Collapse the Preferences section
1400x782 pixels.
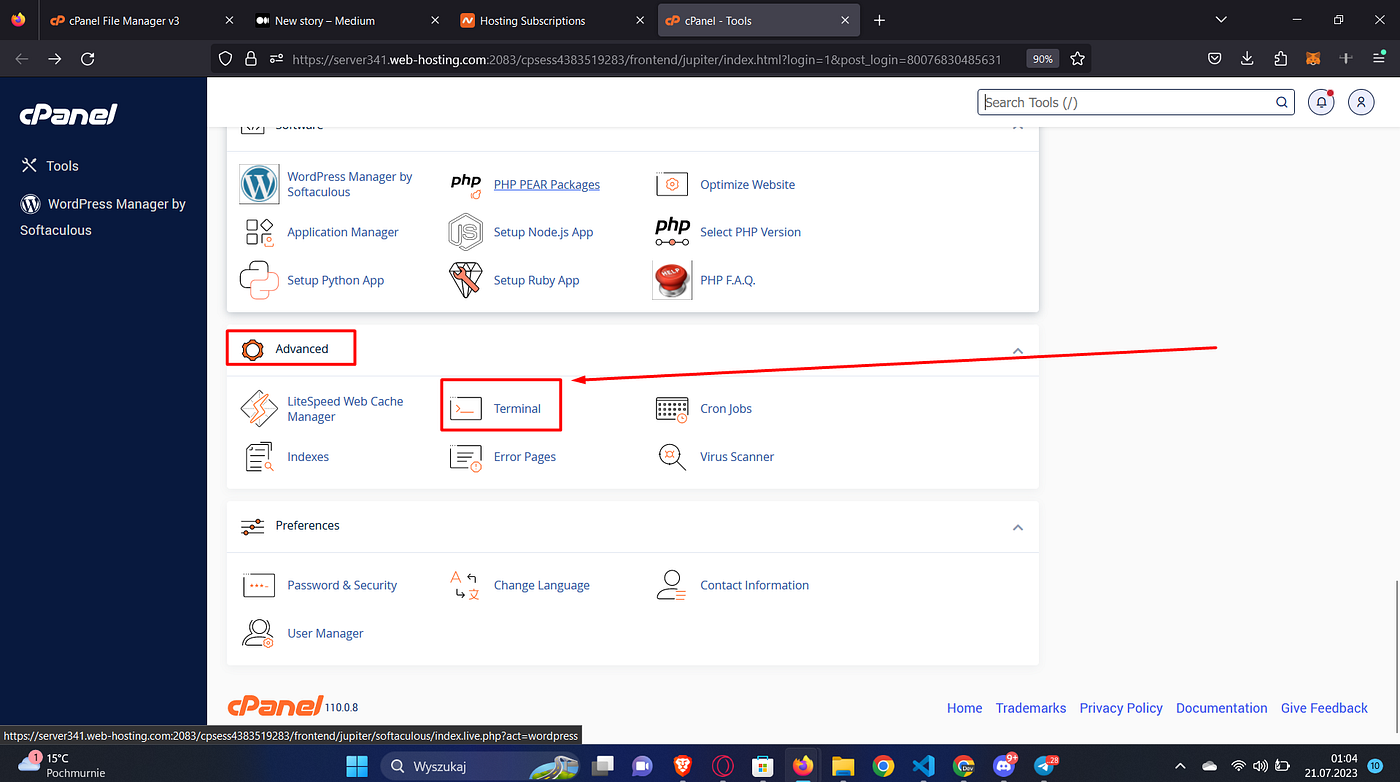tap(1017, 527)
